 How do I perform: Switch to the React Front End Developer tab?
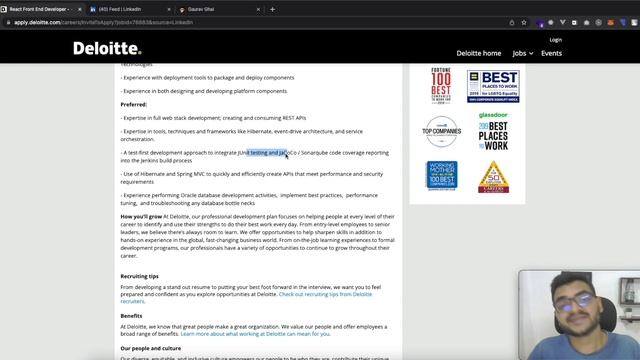(41, 9)
